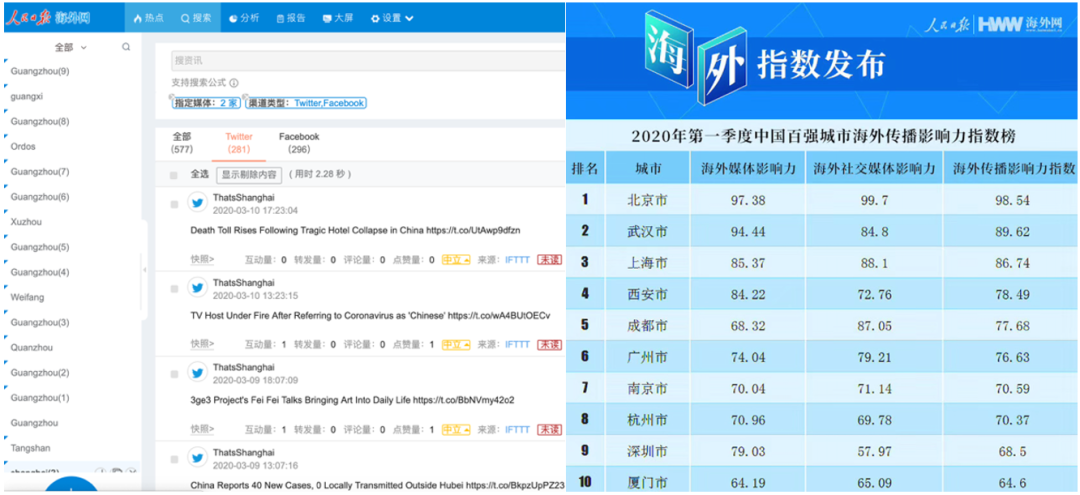Open the 报告 report section
1080x495 pixels.
tap(291, 19)
